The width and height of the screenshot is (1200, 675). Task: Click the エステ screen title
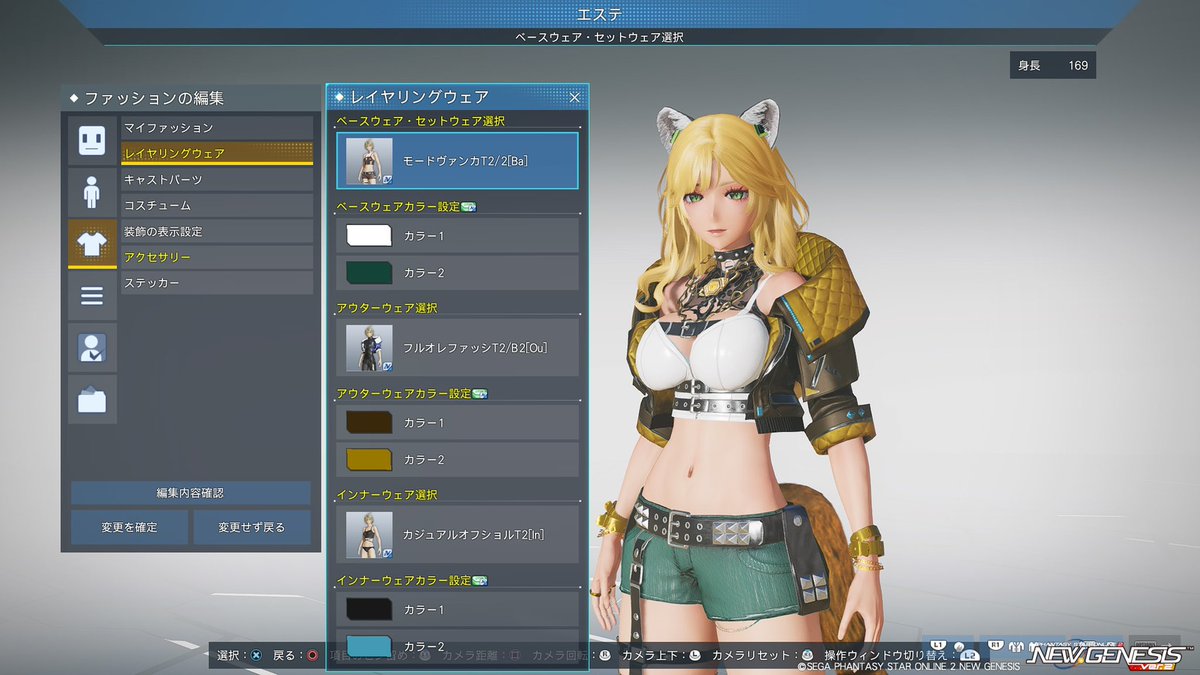tap(599, 14)
